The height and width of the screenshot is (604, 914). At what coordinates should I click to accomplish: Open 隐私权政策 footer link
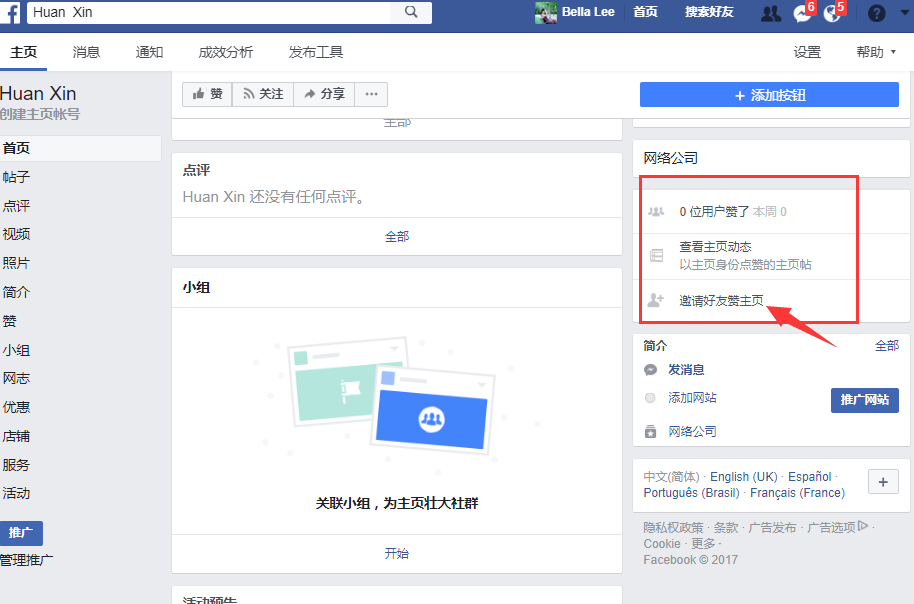tap(673, 528)
